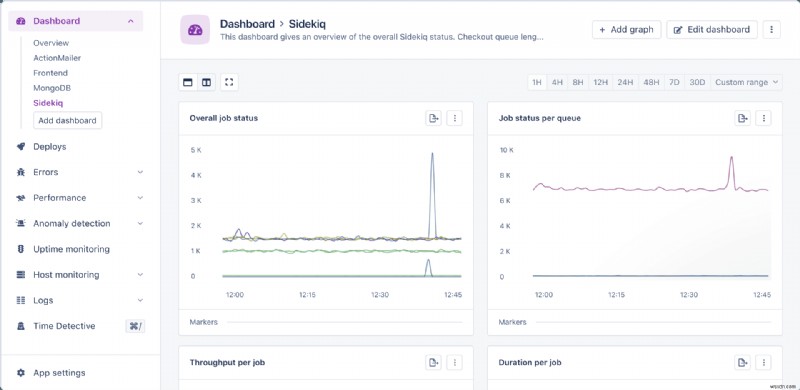Viewport: 800px width, 390px height.
Task: Select the 24H time range
Action: (625, 82)
